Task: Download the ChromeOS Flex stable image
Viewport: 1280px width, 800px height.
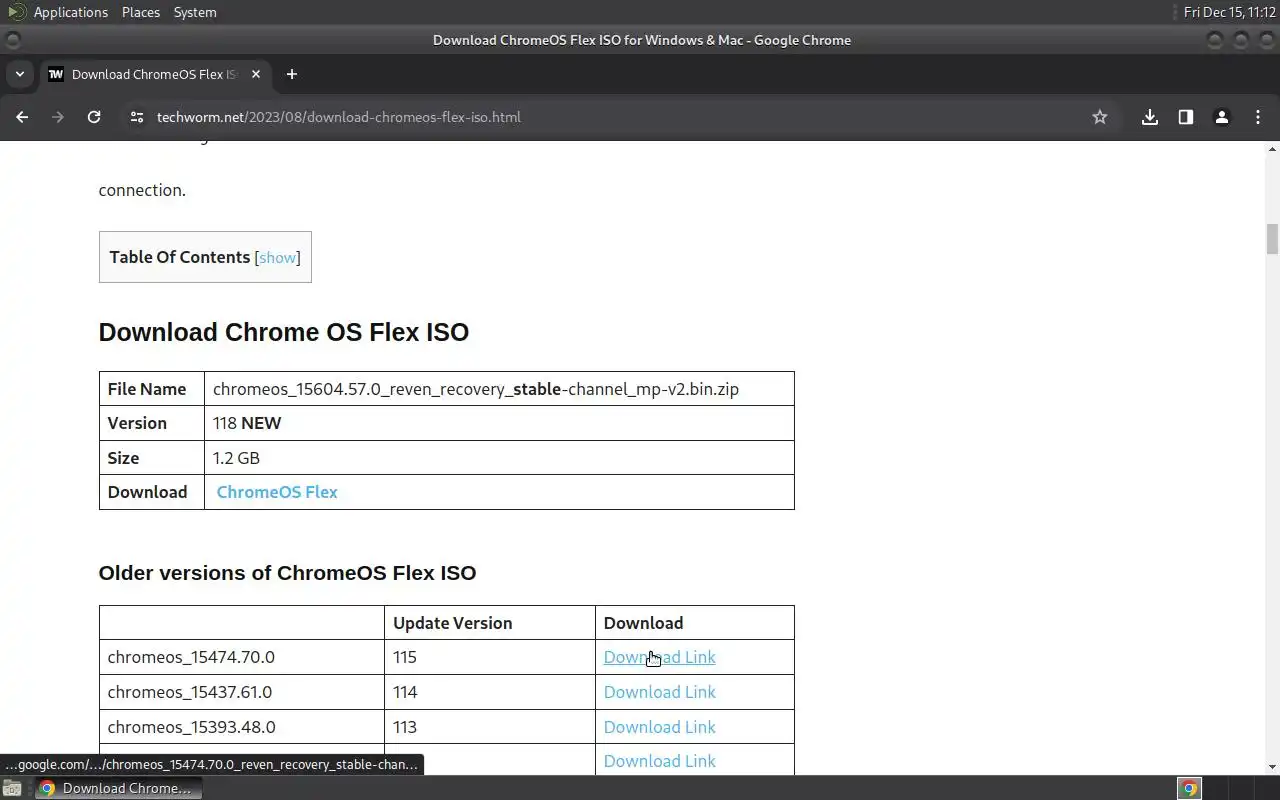Action: 277,492
